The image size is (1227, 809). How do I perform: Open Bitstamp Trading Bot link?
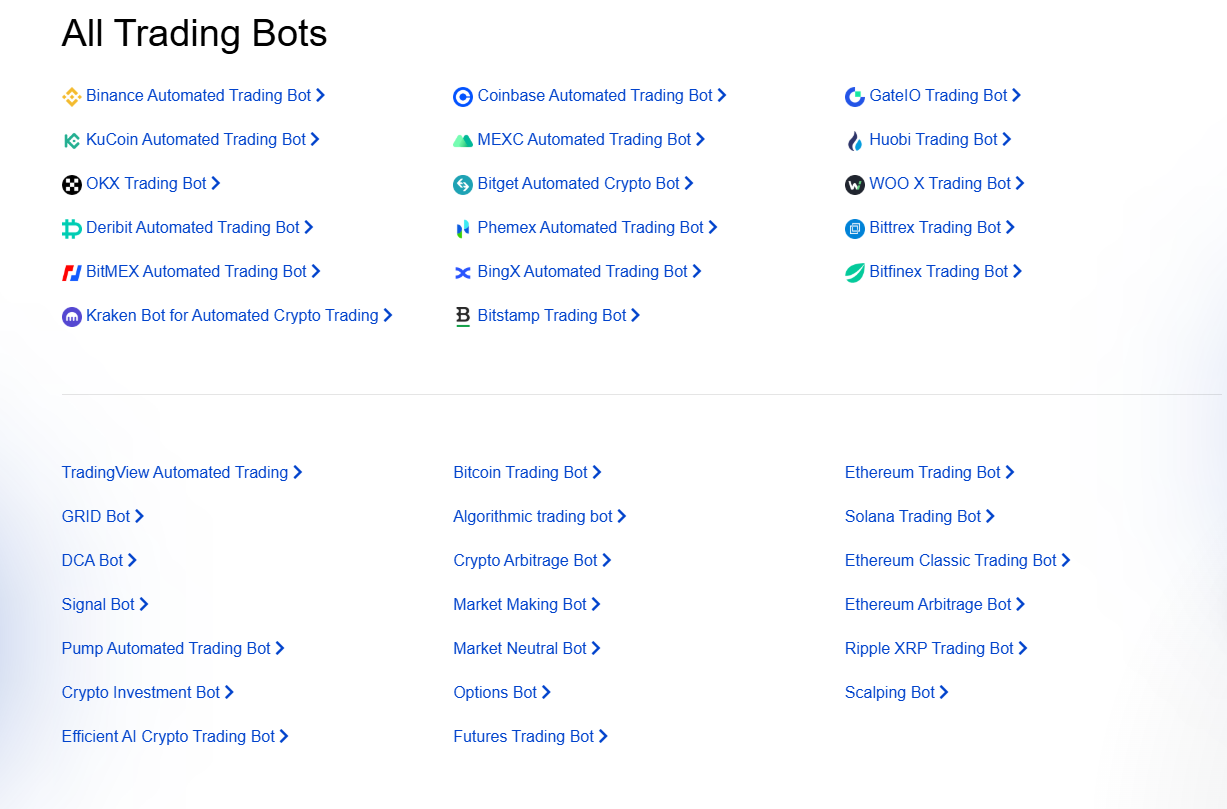click(559, 316)
